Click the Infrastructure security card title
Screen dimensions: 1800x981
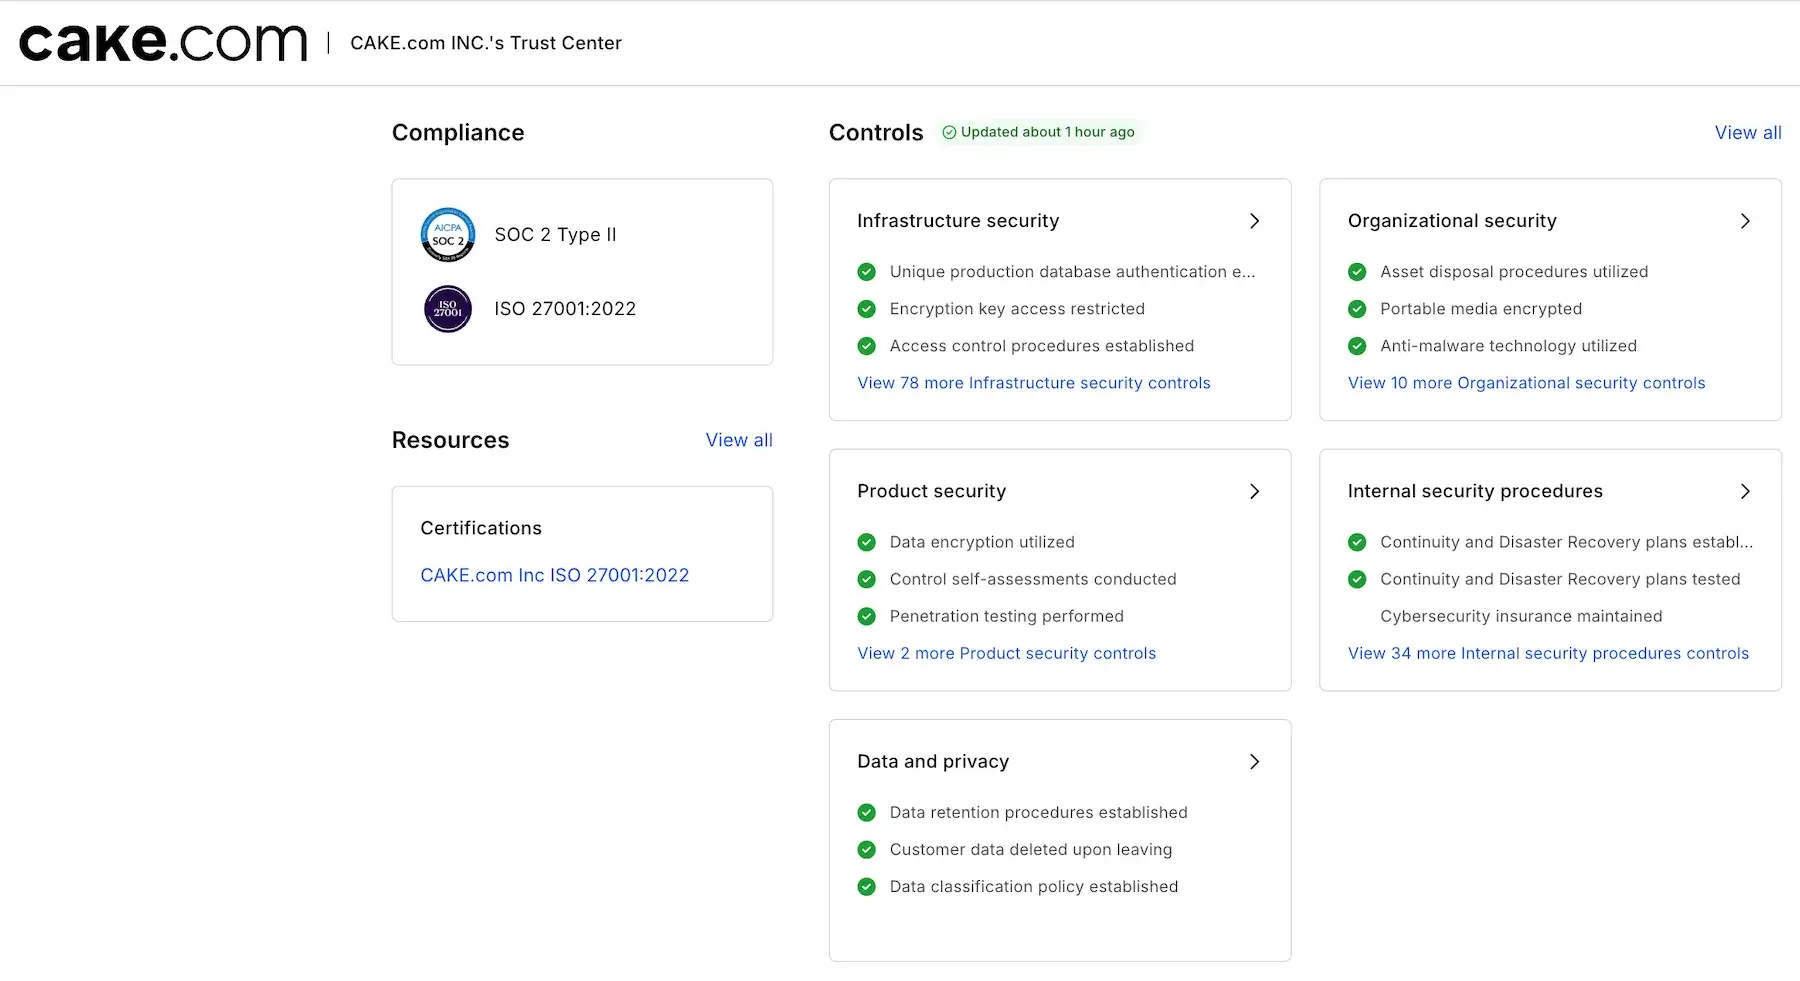click(x=958, y=221)
